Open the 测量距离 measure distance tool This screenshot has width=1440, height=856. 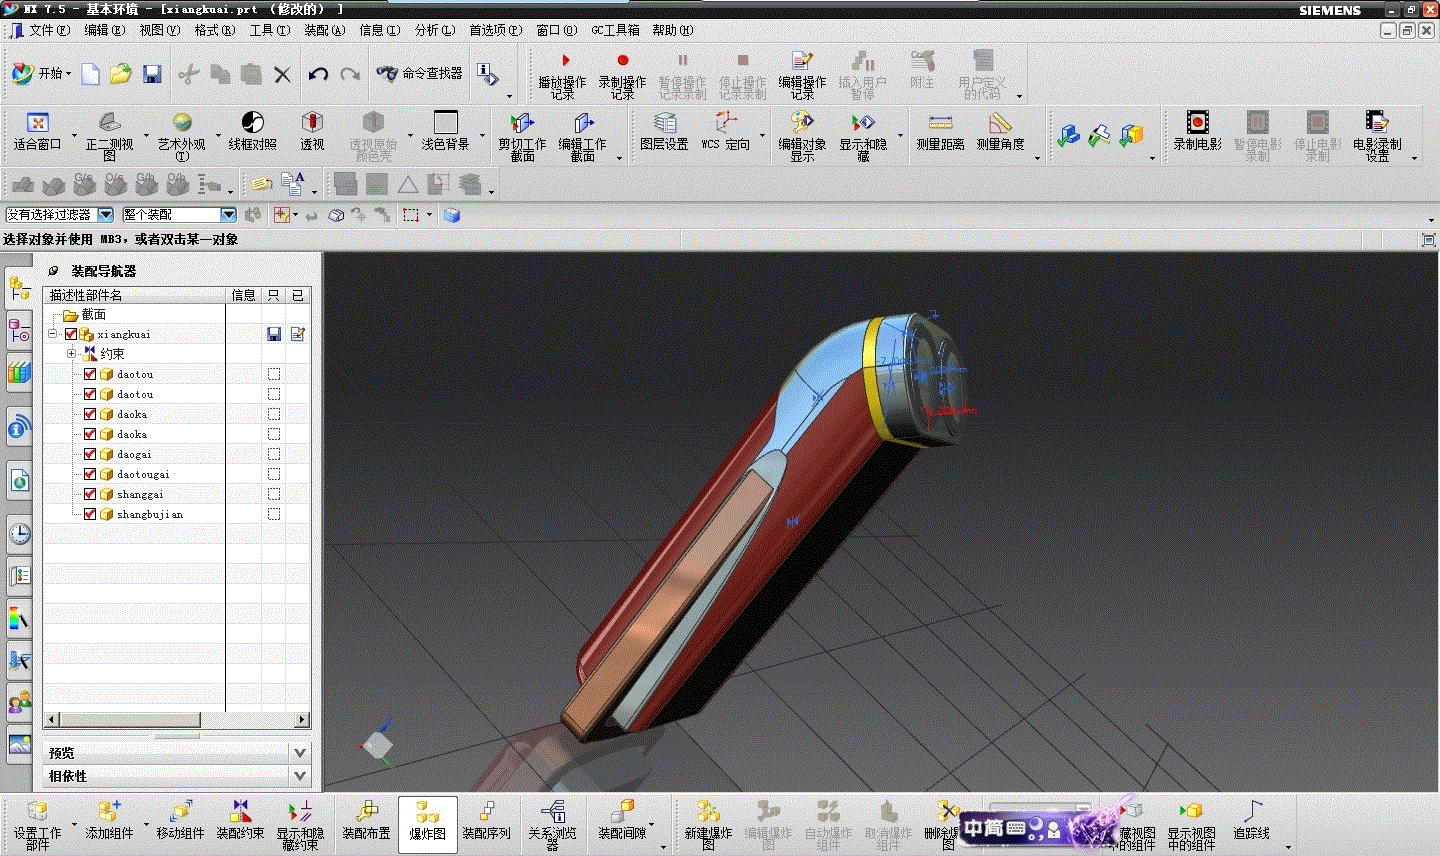(940, 133)
